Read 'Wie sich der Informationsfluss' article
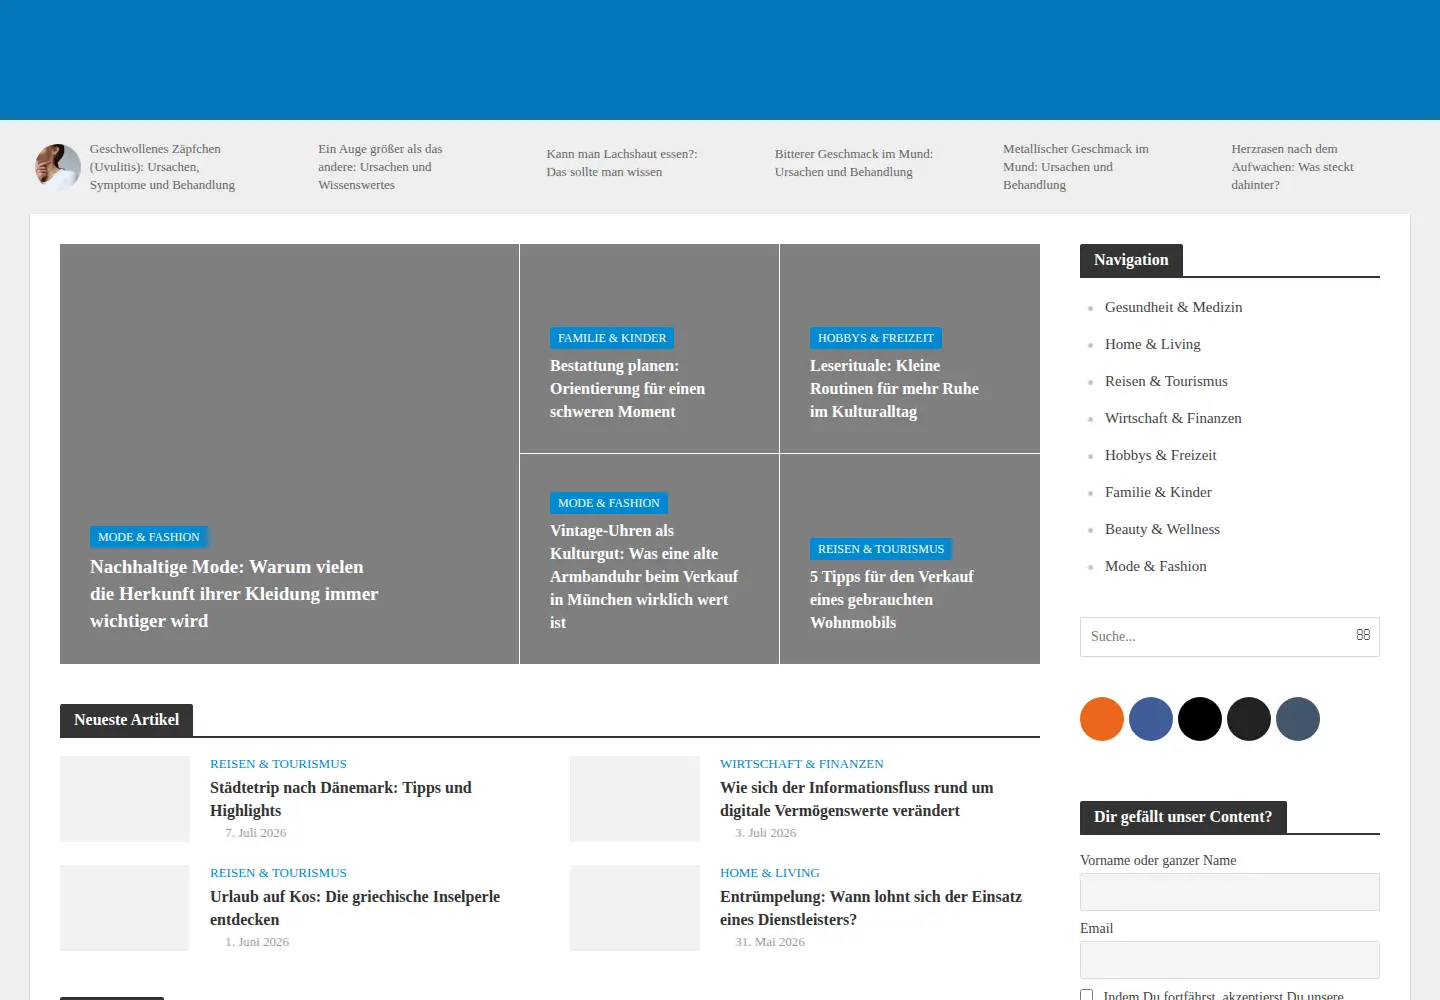Image resolution: width=1440 pixels, height=1000 pixels. click(857, 799)
